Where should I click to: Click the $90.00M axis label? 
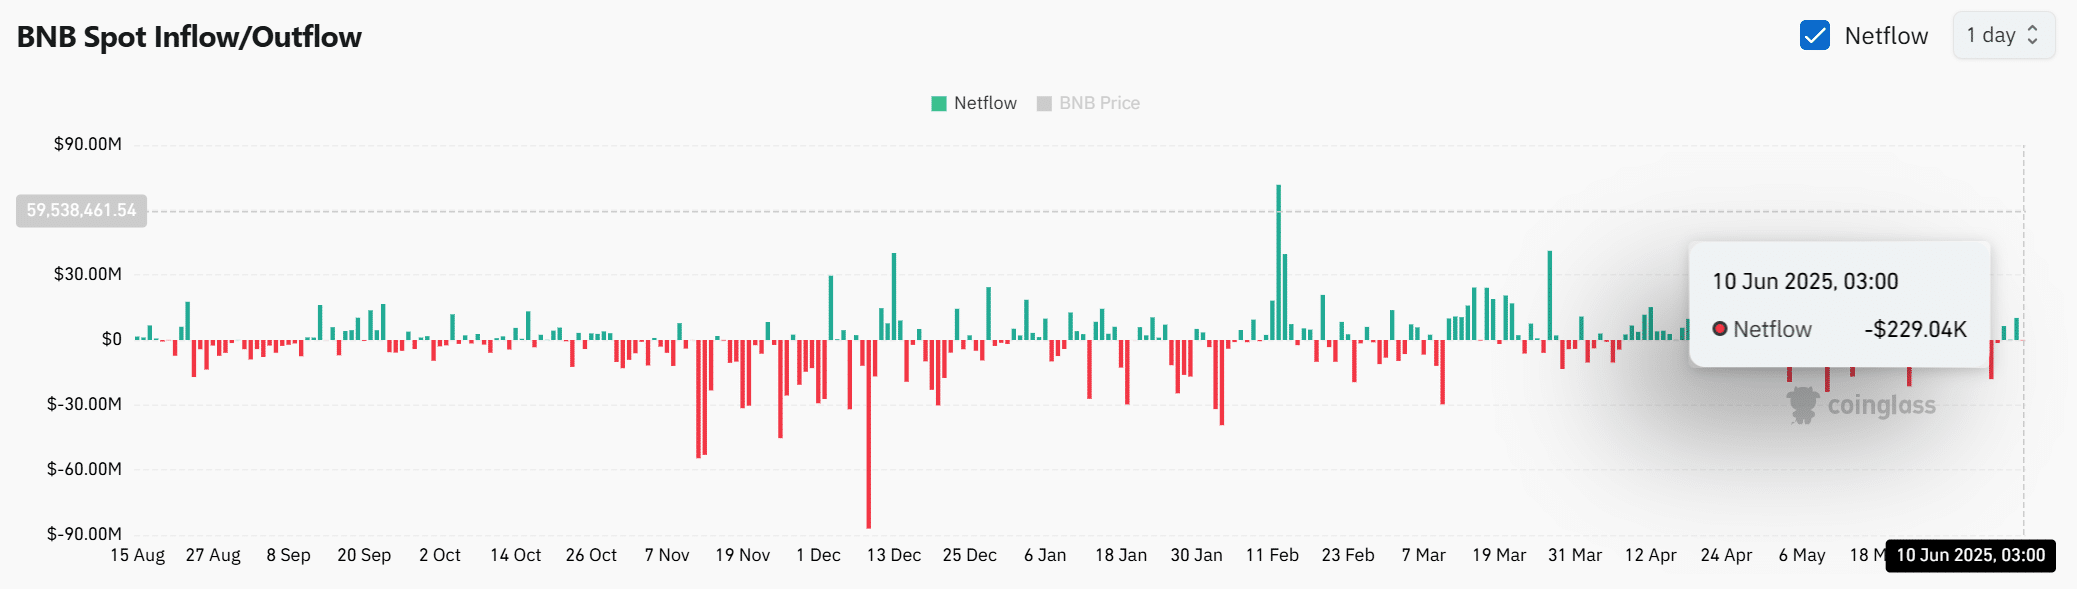tap(88, 144)
